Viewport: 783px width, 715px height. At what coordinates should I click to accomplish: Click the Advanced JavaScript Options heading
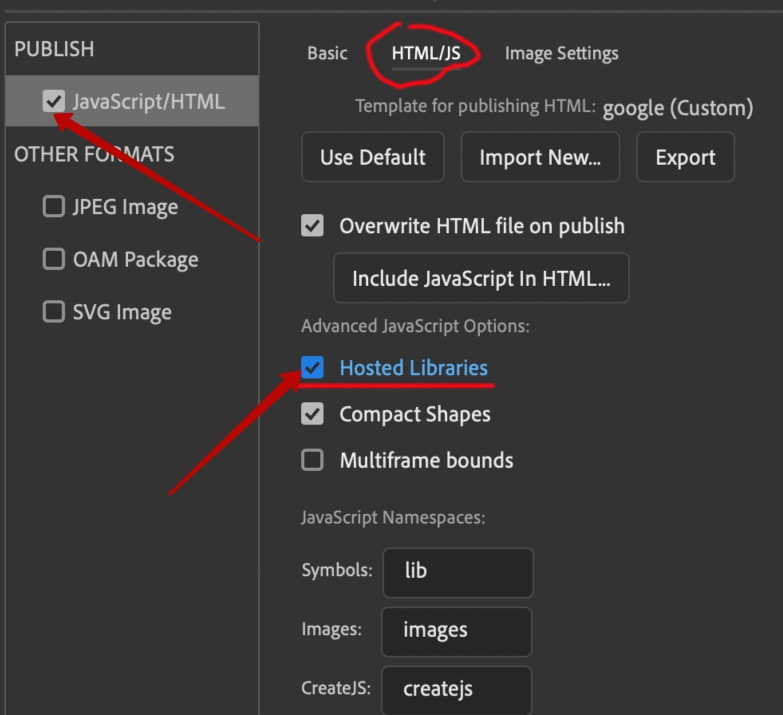coord(415,326)
